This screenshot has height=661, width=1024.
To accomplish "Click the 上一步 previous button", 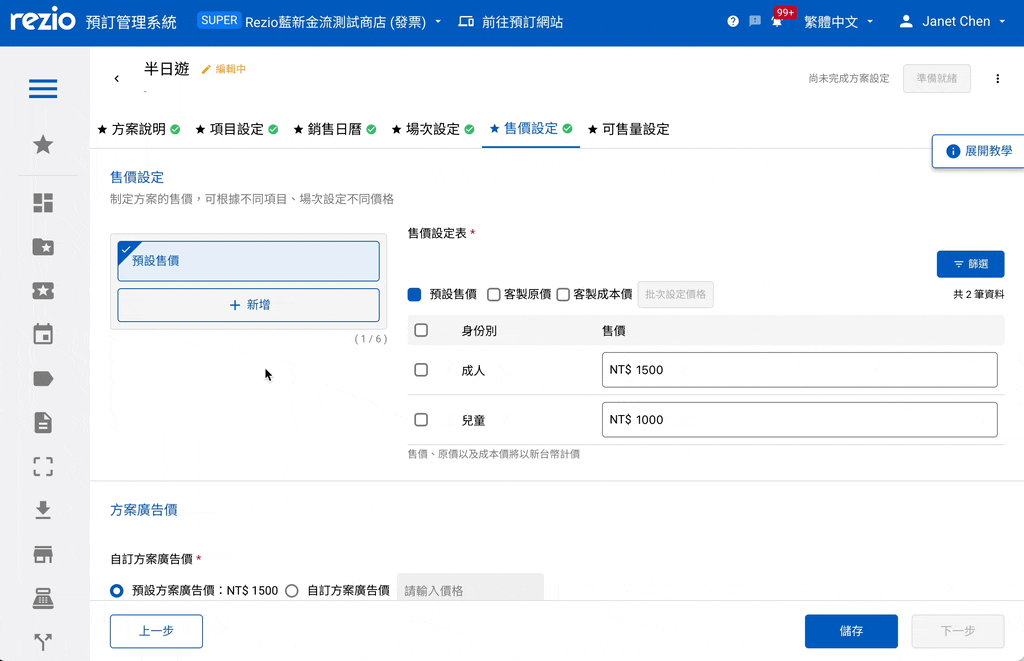I will 156,631.
